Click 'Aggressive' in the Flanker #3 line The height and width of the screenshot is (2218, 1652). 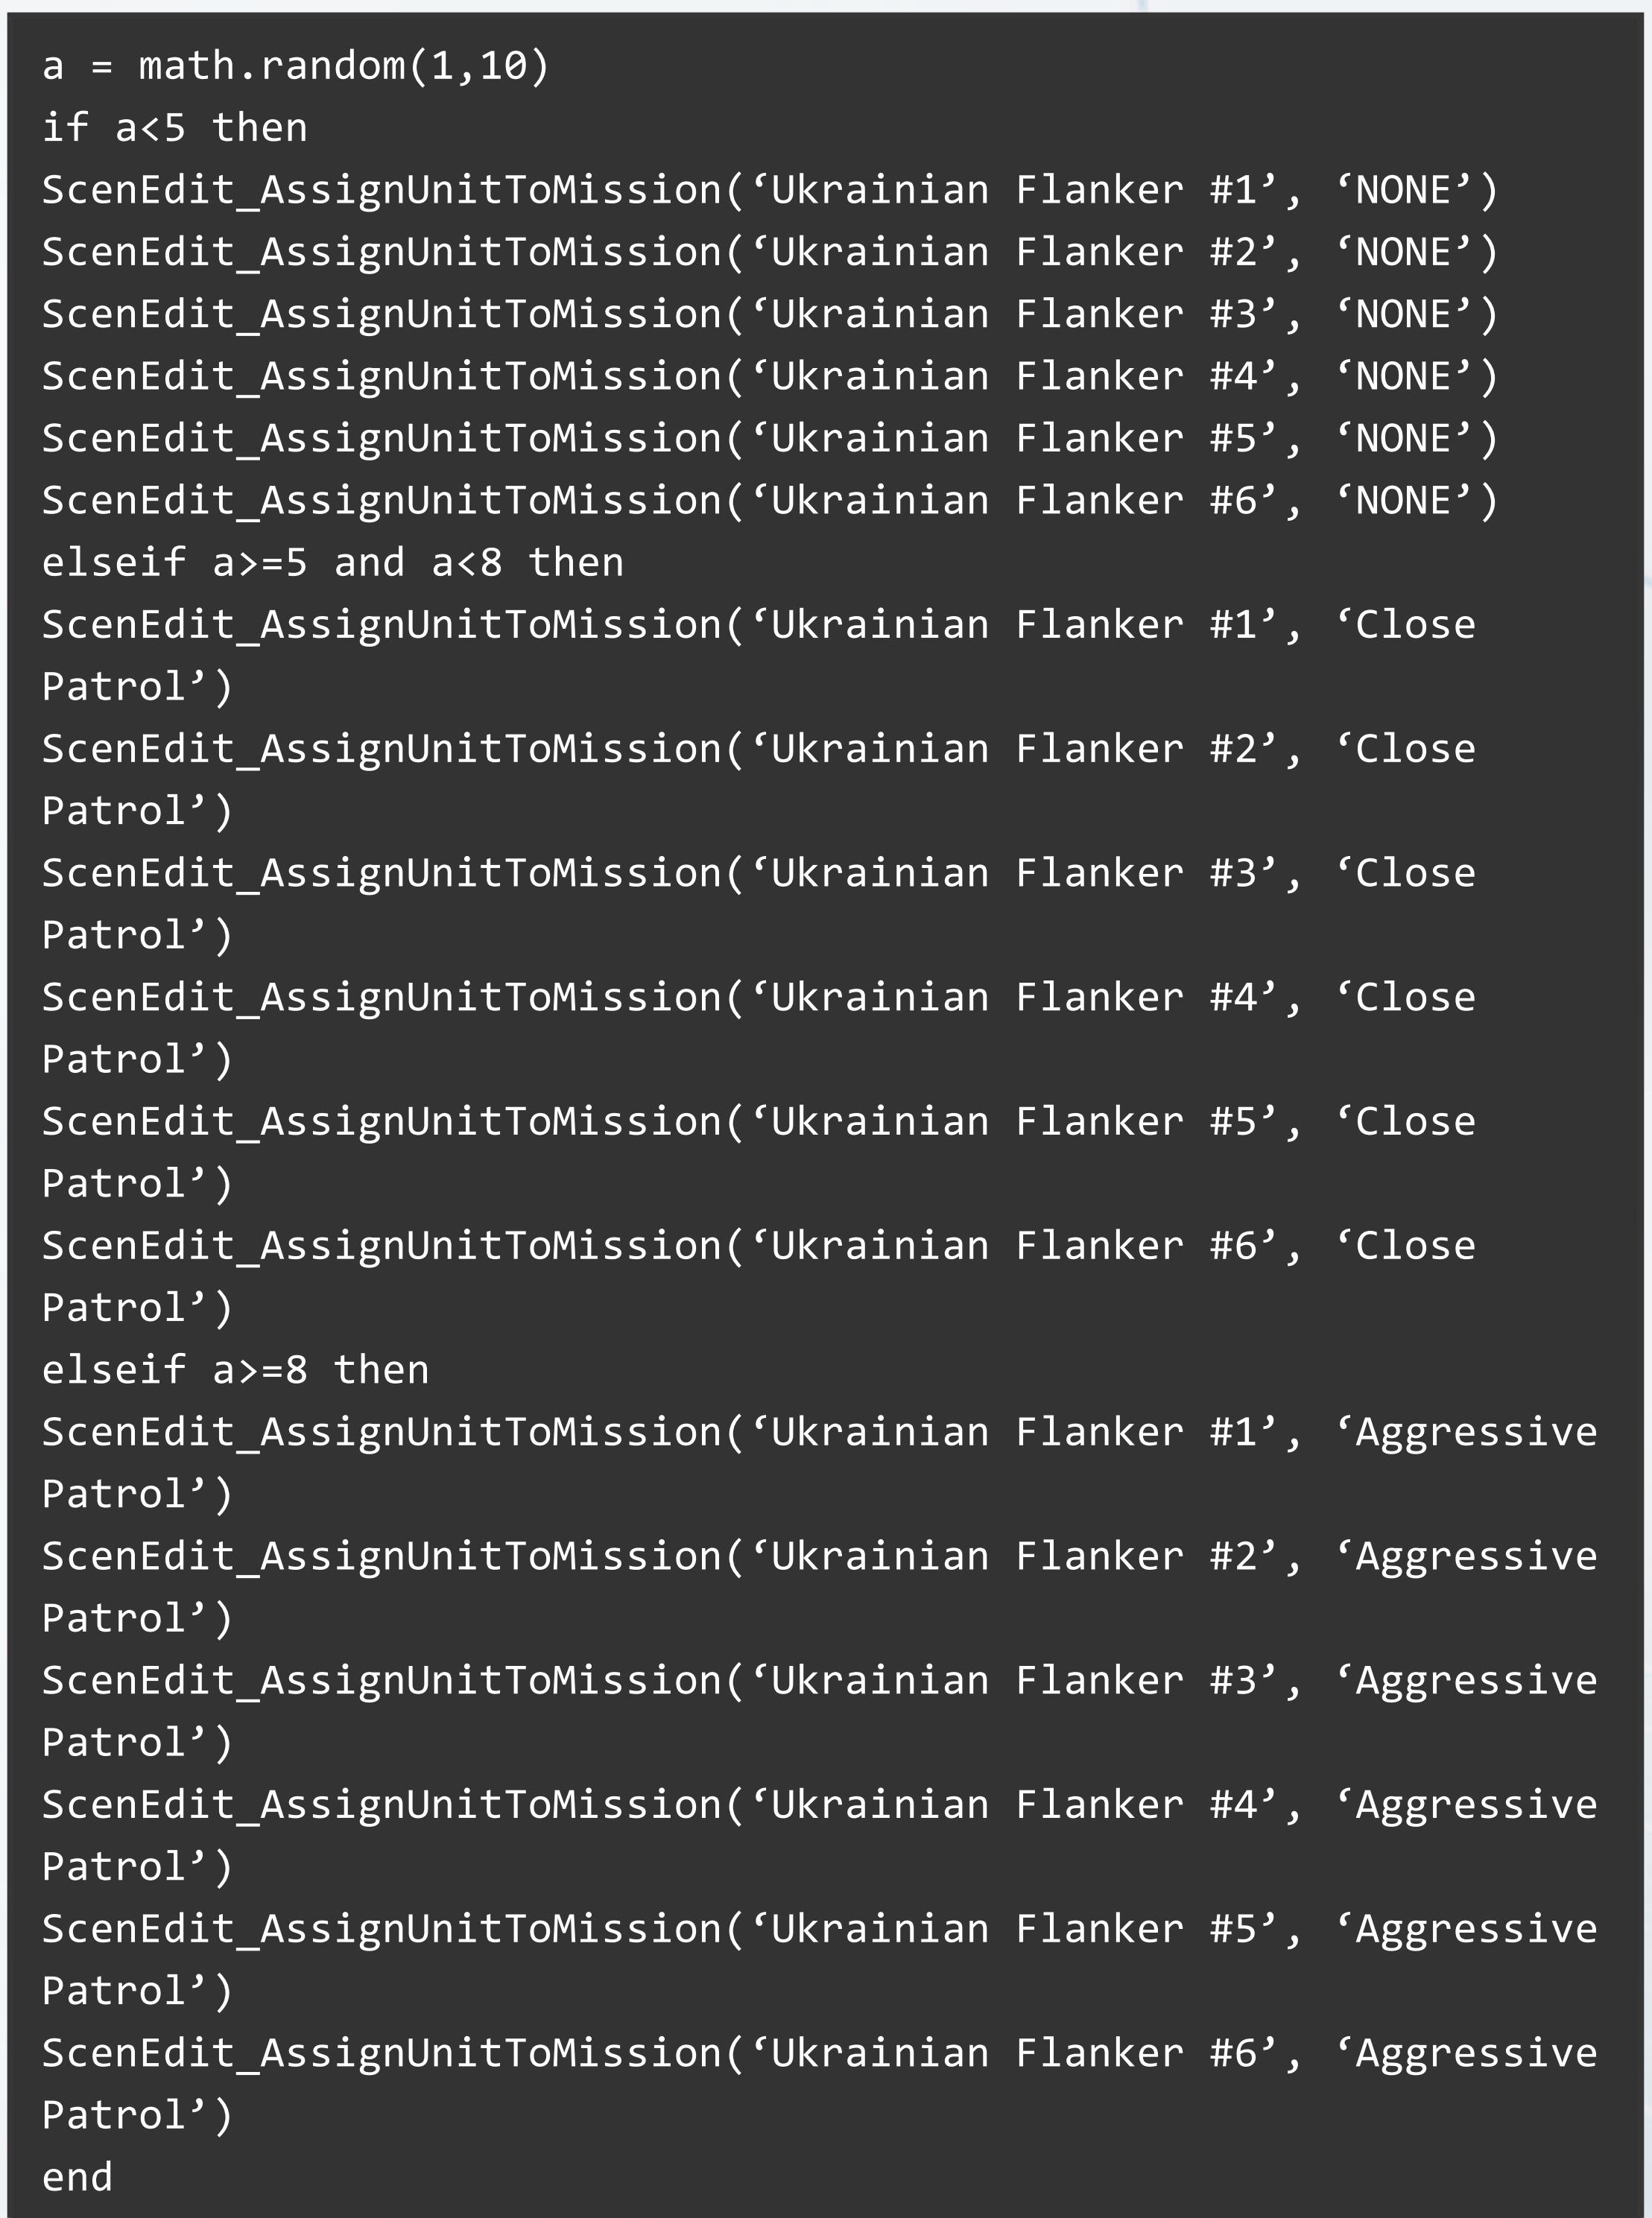click(1476, 1681)
